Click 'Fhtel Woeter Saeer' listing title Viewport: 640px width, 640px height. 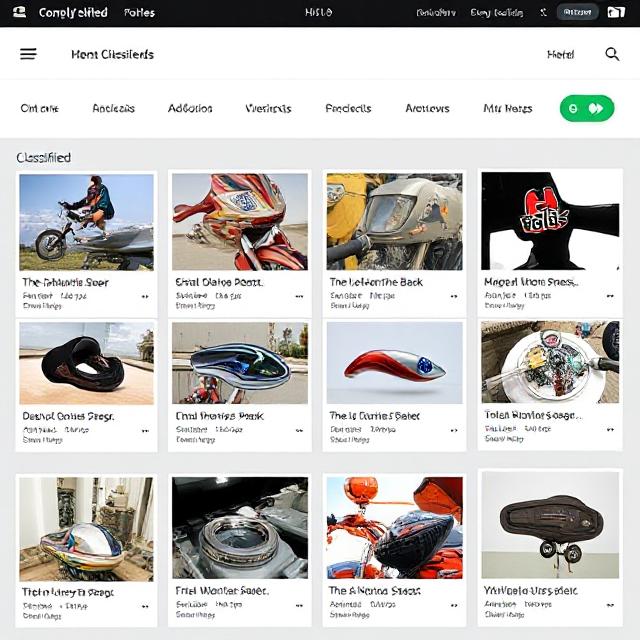pos(222,591)
